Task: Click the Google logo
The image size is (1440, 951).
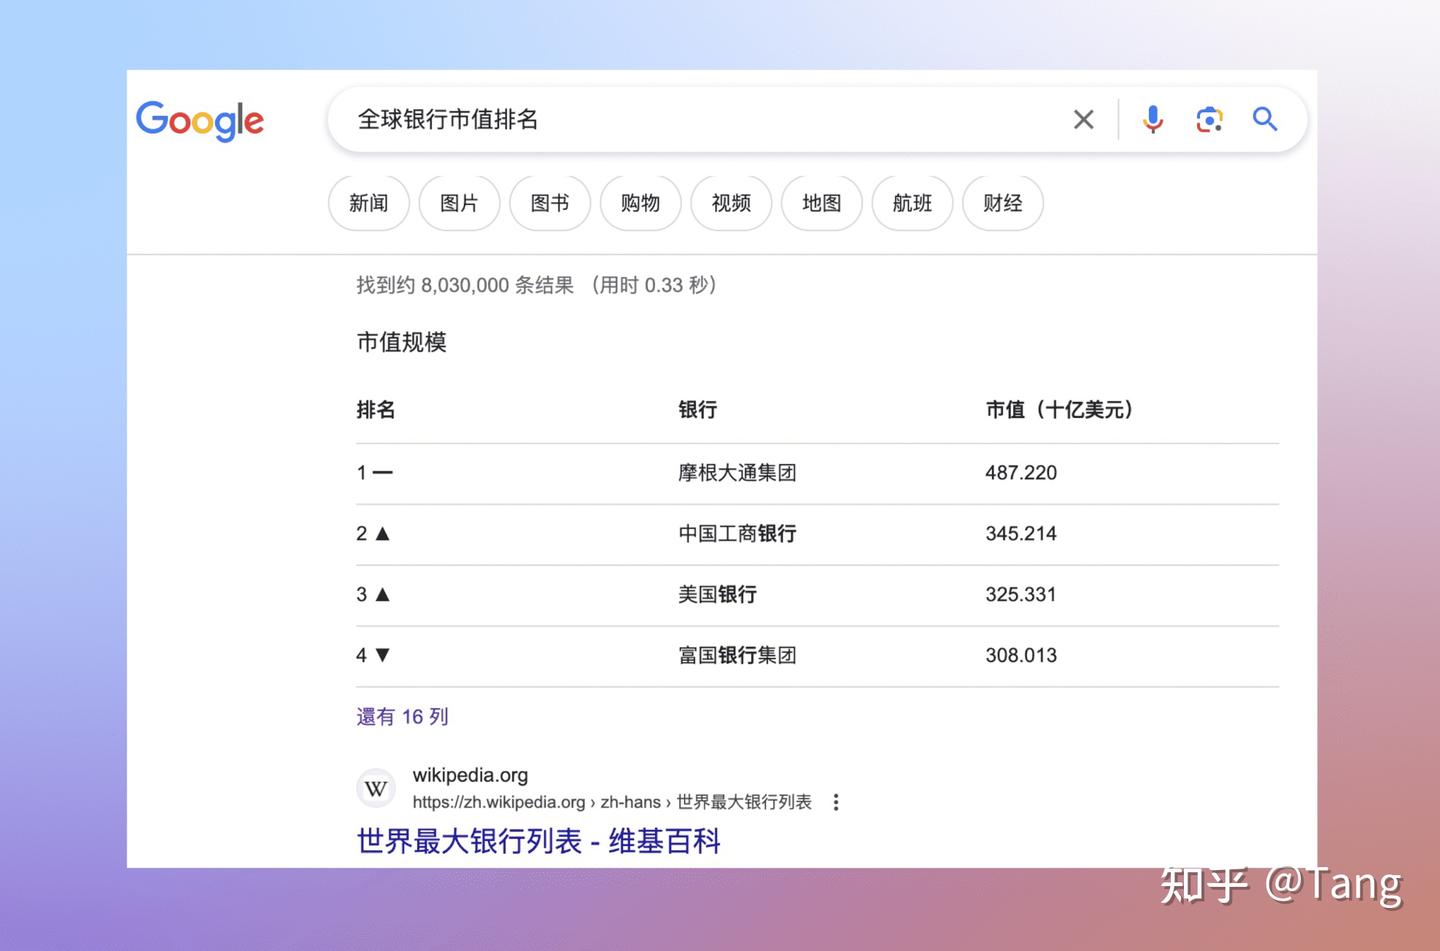Action: 199,121
